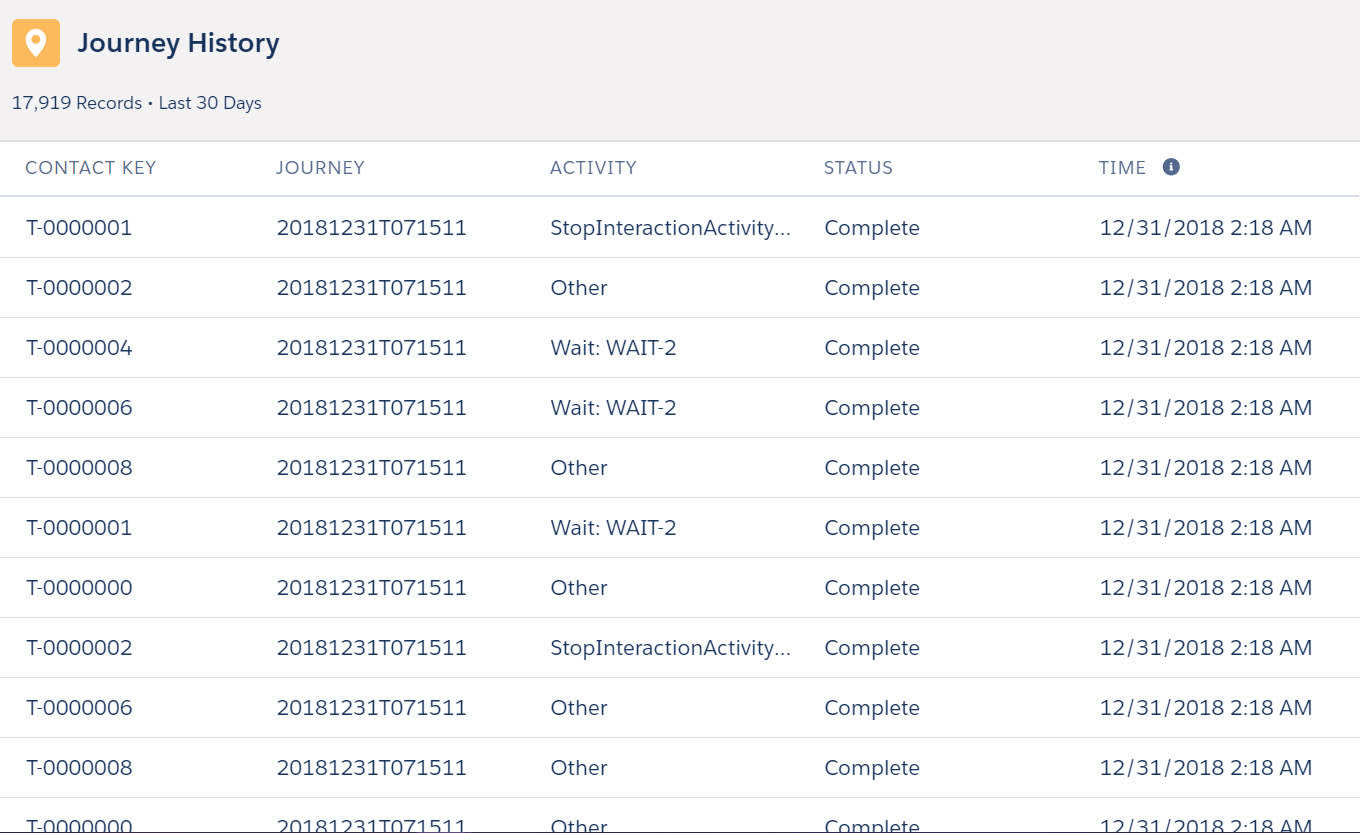Click the Journey History title
Screen dimensions: 1360x833
[178, 43]
